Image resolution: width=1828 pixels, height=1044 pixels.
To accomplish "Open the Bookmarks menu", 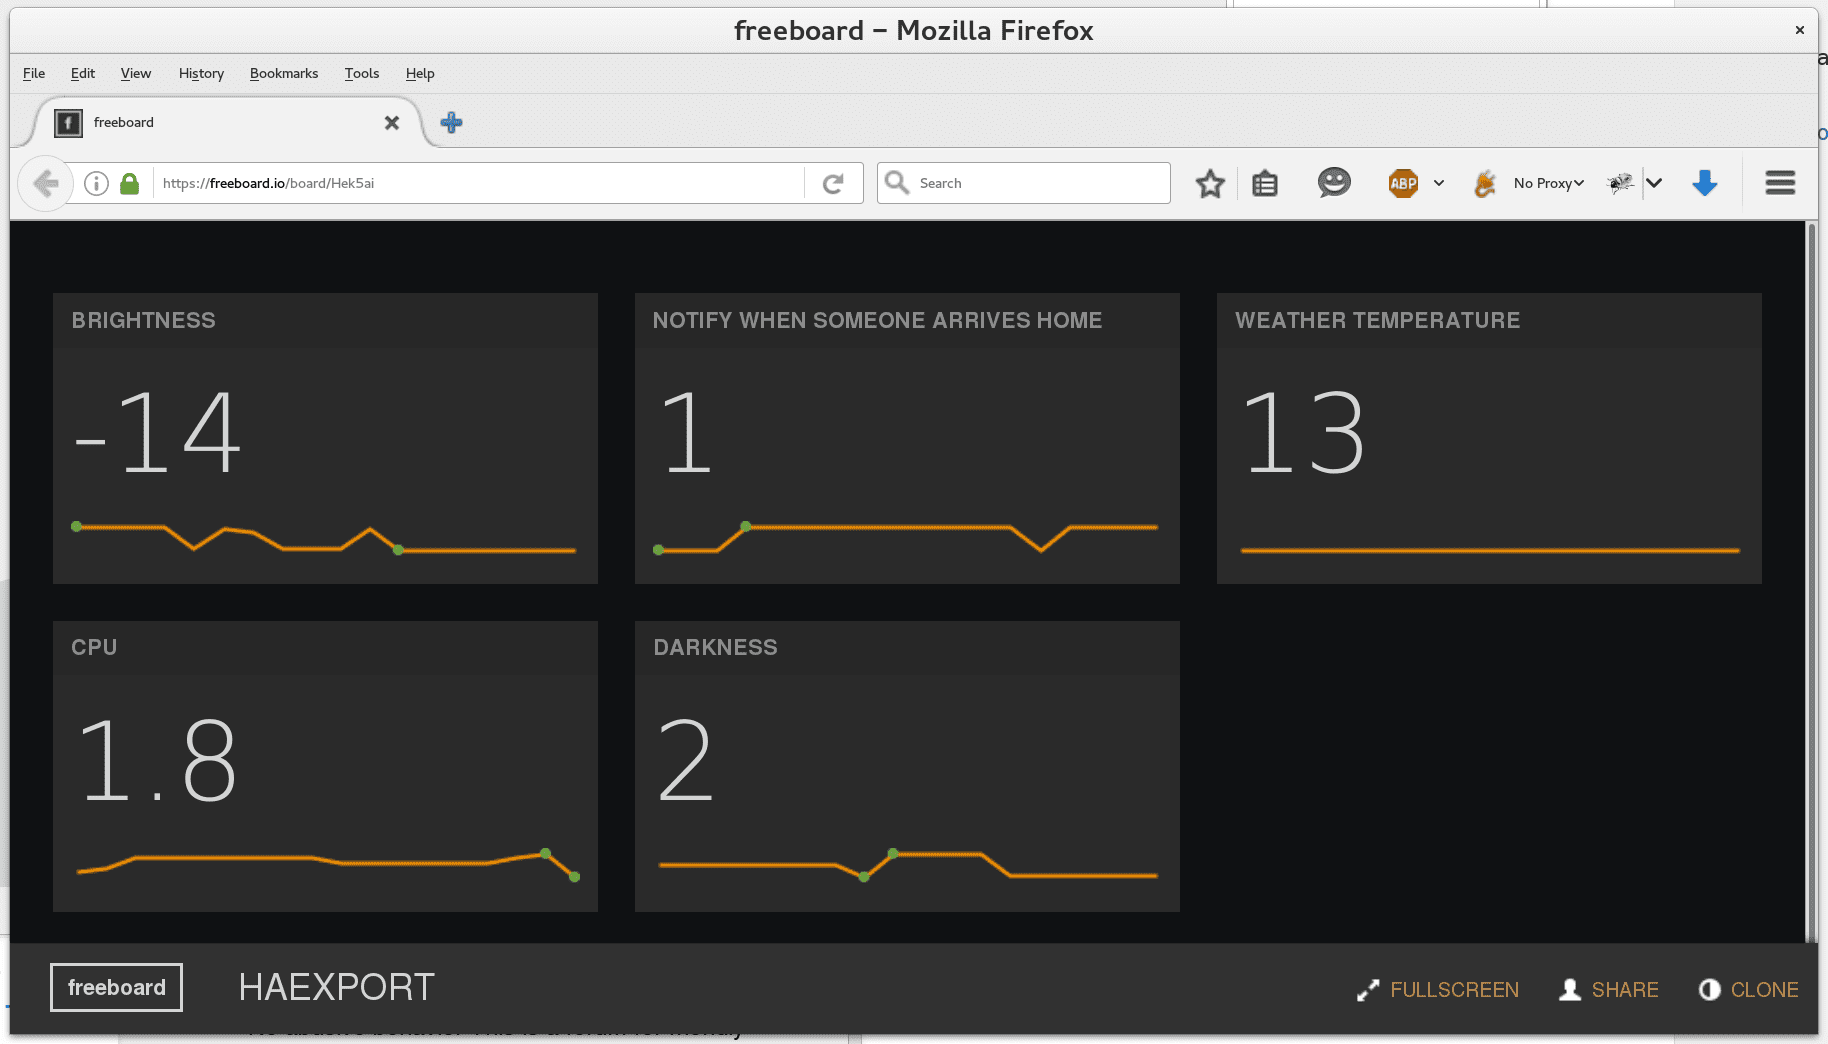I will (x=283, y=74).
